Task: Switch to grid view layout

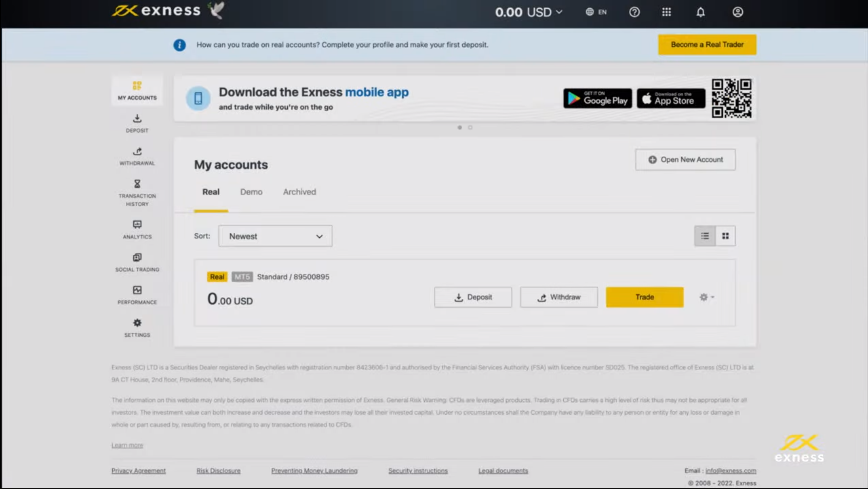Action: [725, 236]
